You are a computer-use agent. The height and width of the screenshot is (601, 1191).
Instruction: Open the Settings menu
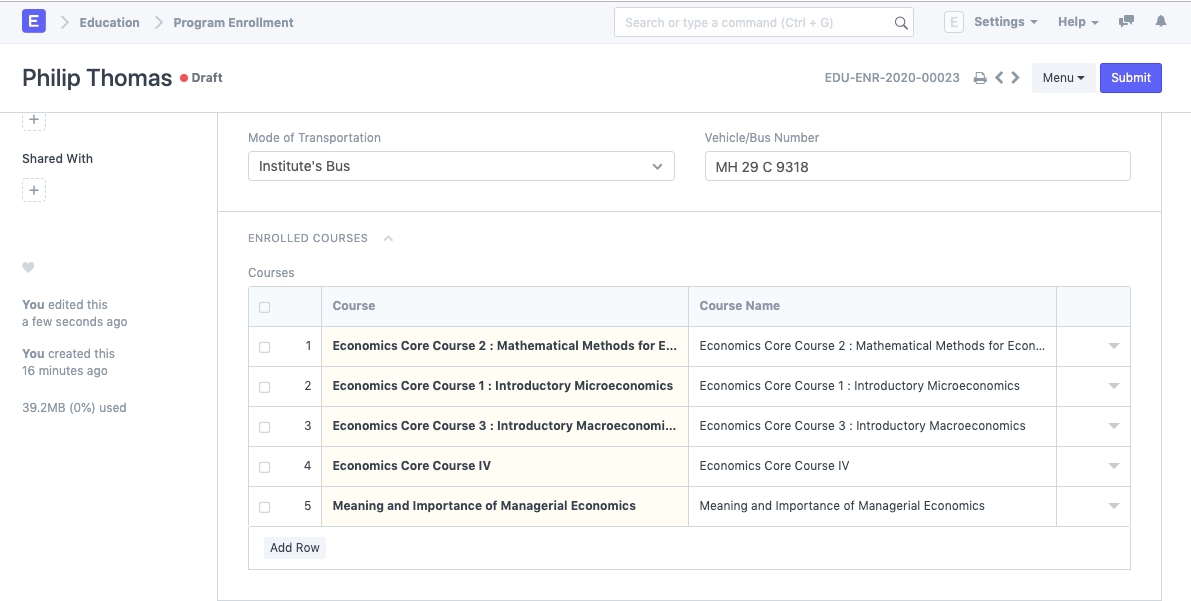coord(1005,22)
